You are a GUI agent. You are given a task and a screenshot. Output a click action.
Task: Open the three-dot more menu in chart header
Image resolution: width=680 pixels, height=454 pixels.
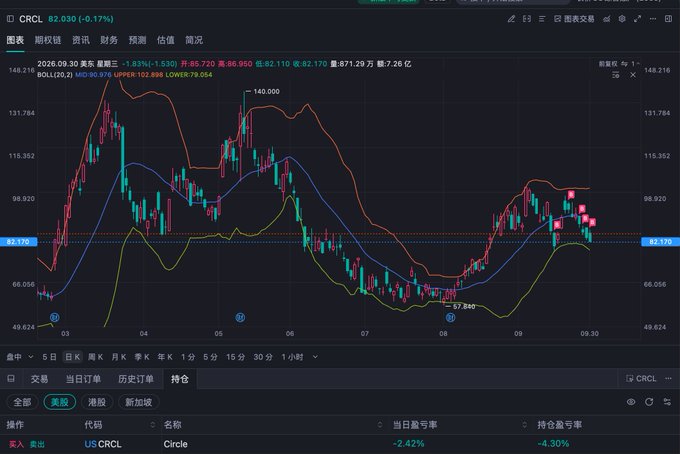[653, 19]
